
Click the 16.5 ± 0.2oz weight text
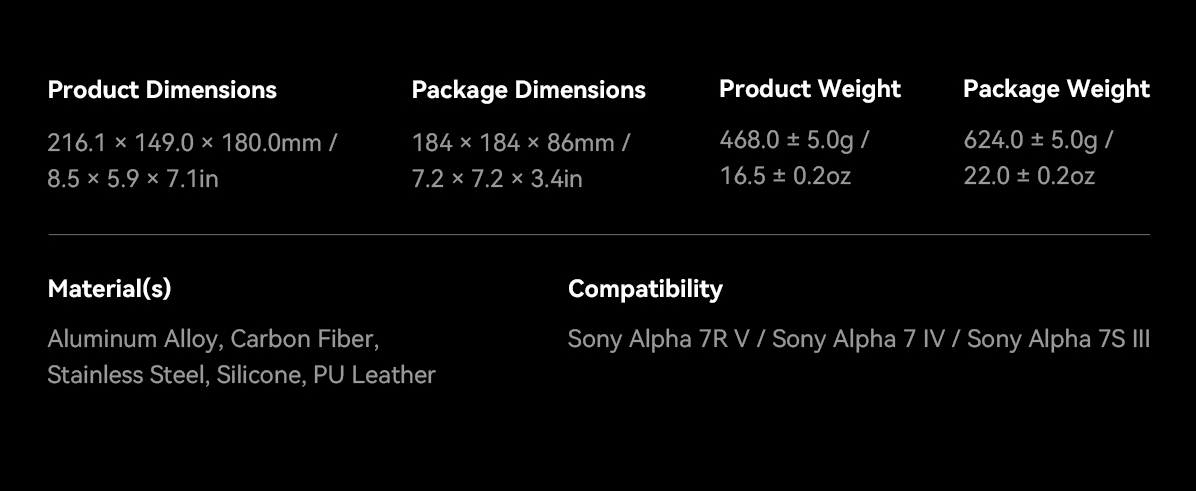pyautogui.click(x=785, y=176)
